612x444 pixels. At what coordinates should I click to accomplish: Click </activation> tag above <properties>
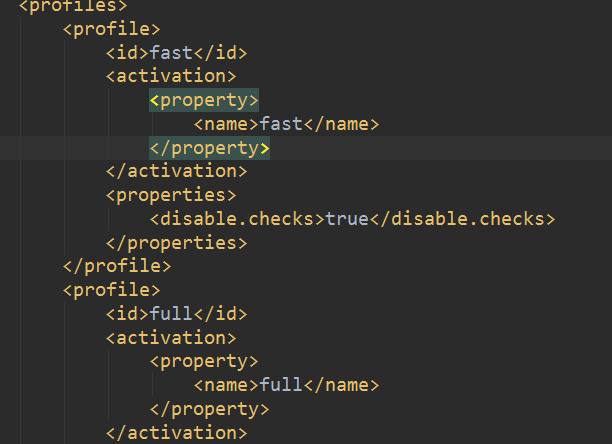[176, 171]
